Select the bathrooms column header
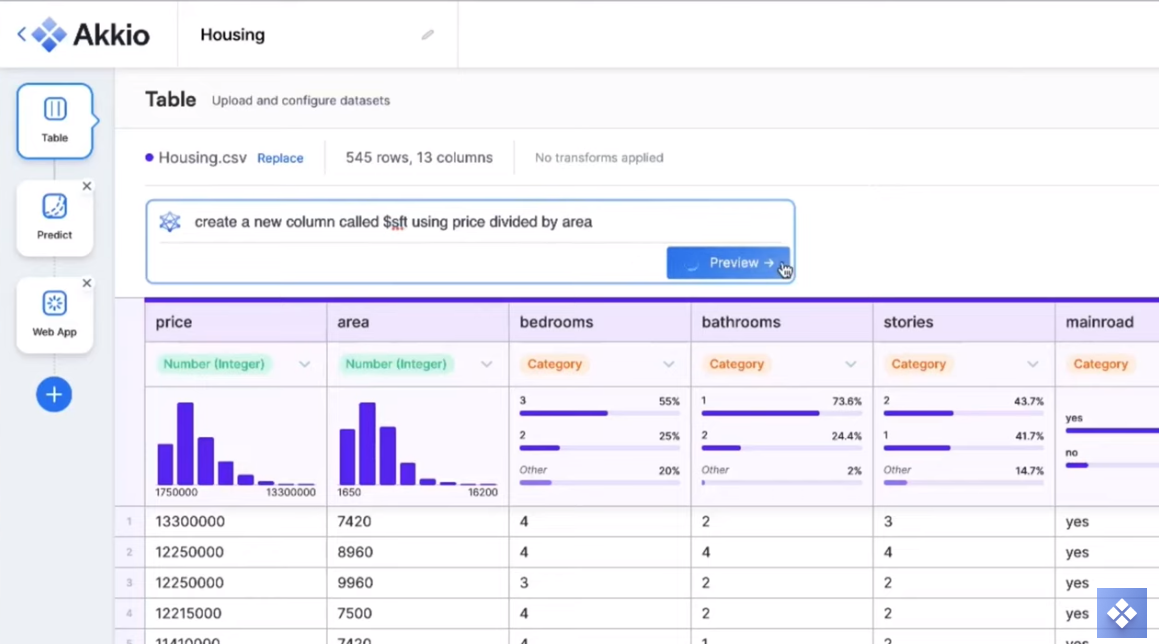1159x644 pixels. (781, 322)
